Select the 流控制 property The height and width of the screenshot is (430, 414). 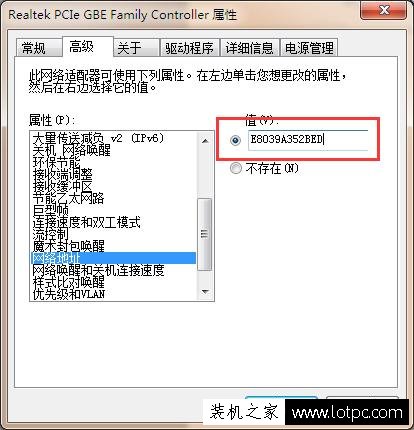50,234
